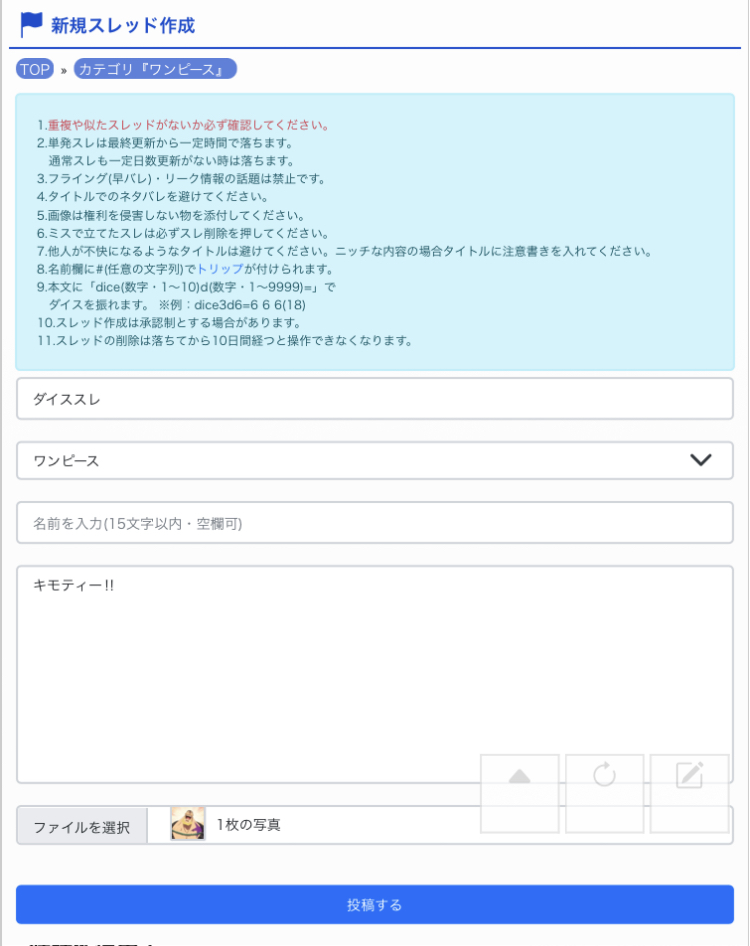Viewport: 750px width, 946px height.
Task: Click the 名前を入力 name field
Action: tap(374, 523)
